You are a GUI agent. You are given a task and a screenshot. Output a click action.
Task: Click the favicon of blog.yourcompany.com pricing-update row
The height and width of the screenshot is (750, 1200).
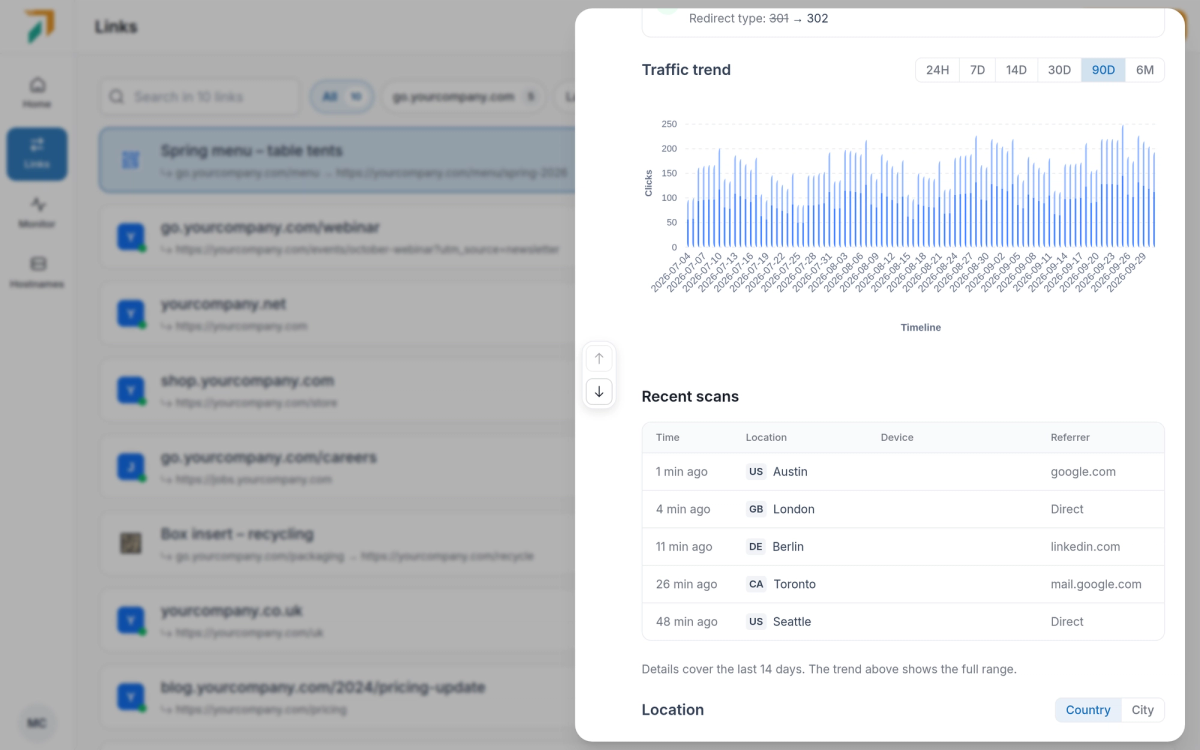(131, 697)
